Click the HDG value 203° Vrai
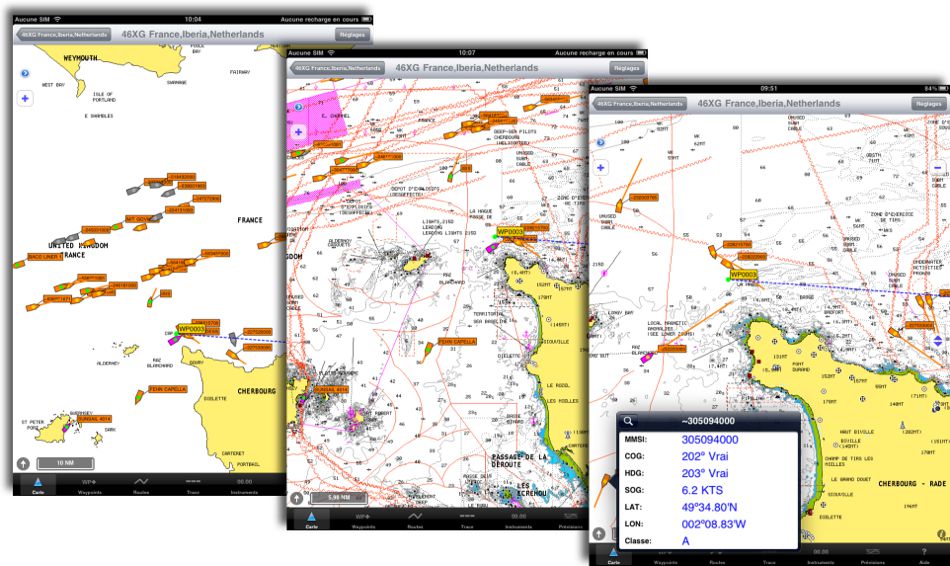The height and width of the screenshot is (566, 950). click(705, 473)
